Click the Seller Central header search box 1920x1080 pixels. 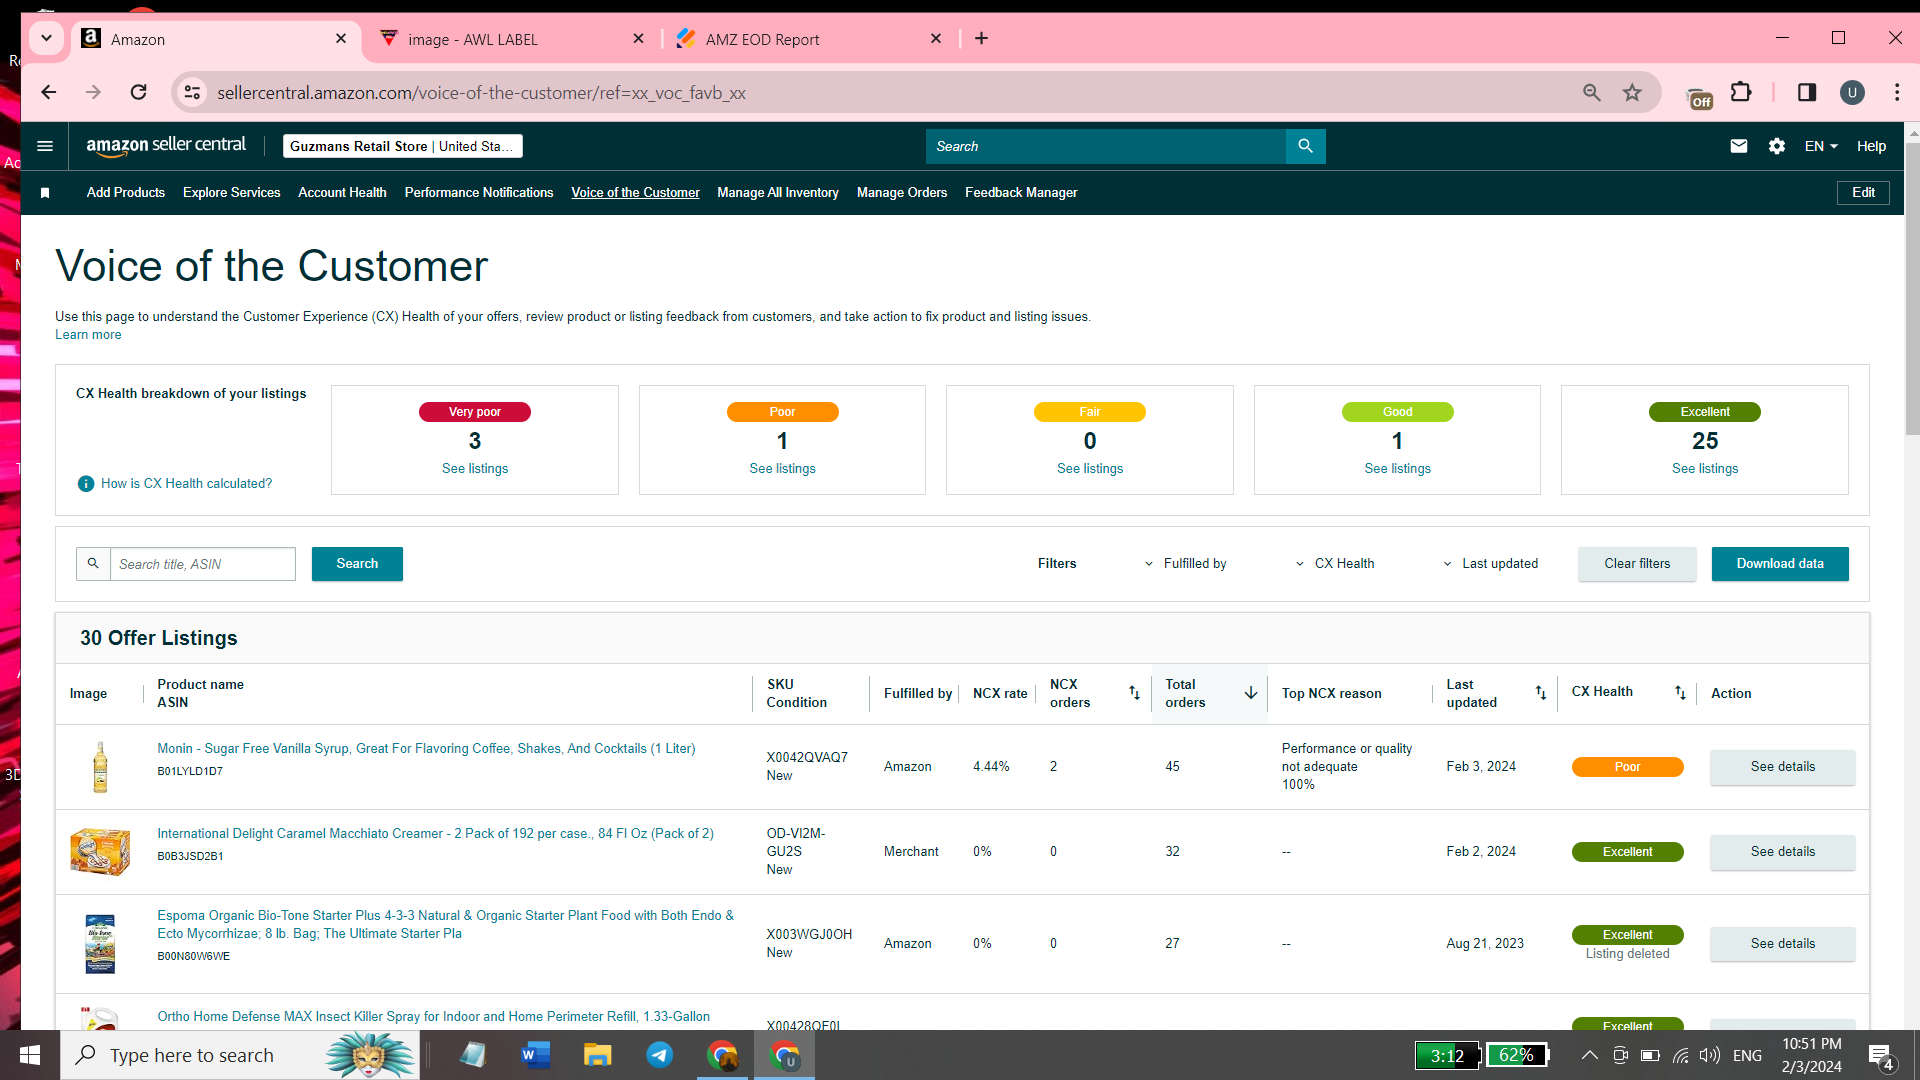click(x=1106, y=146)
